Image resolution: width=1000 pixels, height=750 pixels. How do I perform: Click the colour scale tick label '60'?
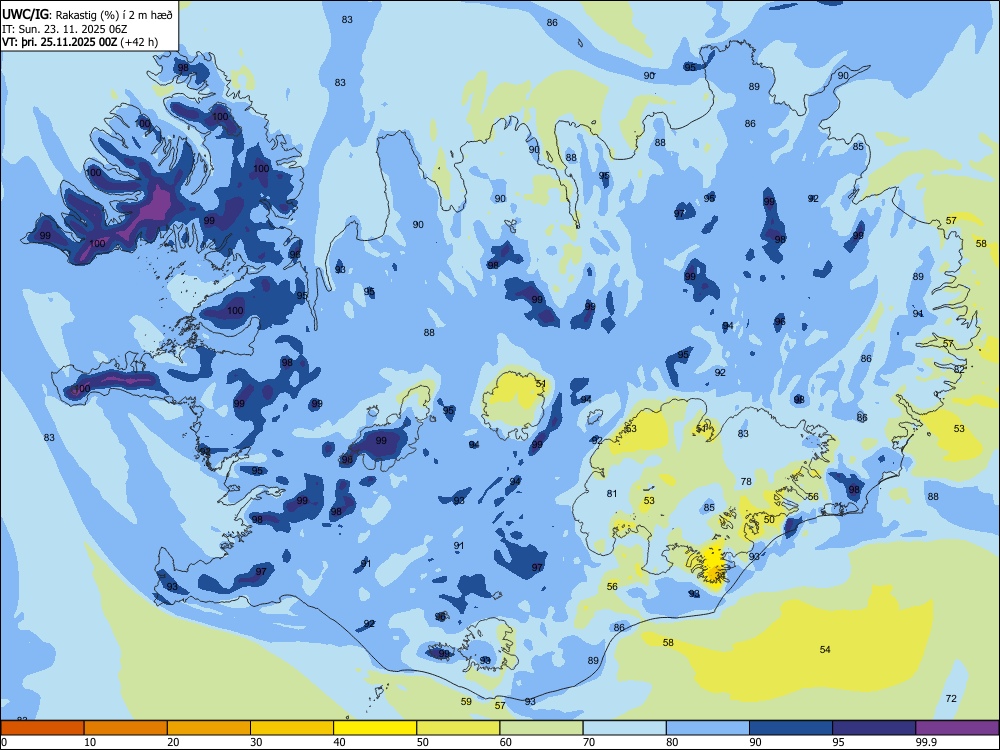pos(506,742)
